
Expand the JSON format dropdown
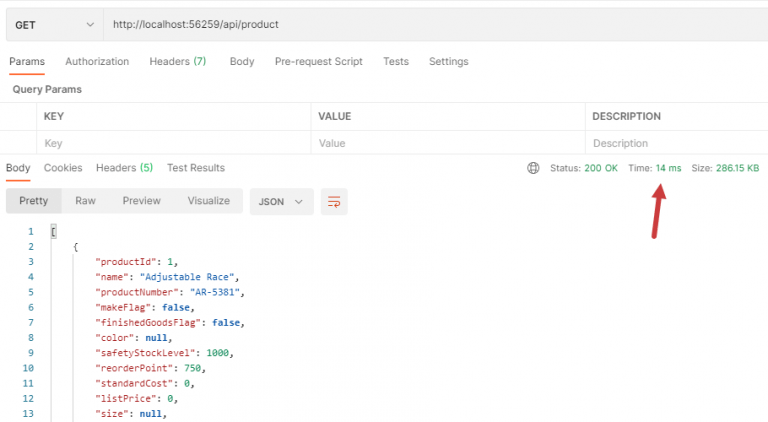pos(281,202)
